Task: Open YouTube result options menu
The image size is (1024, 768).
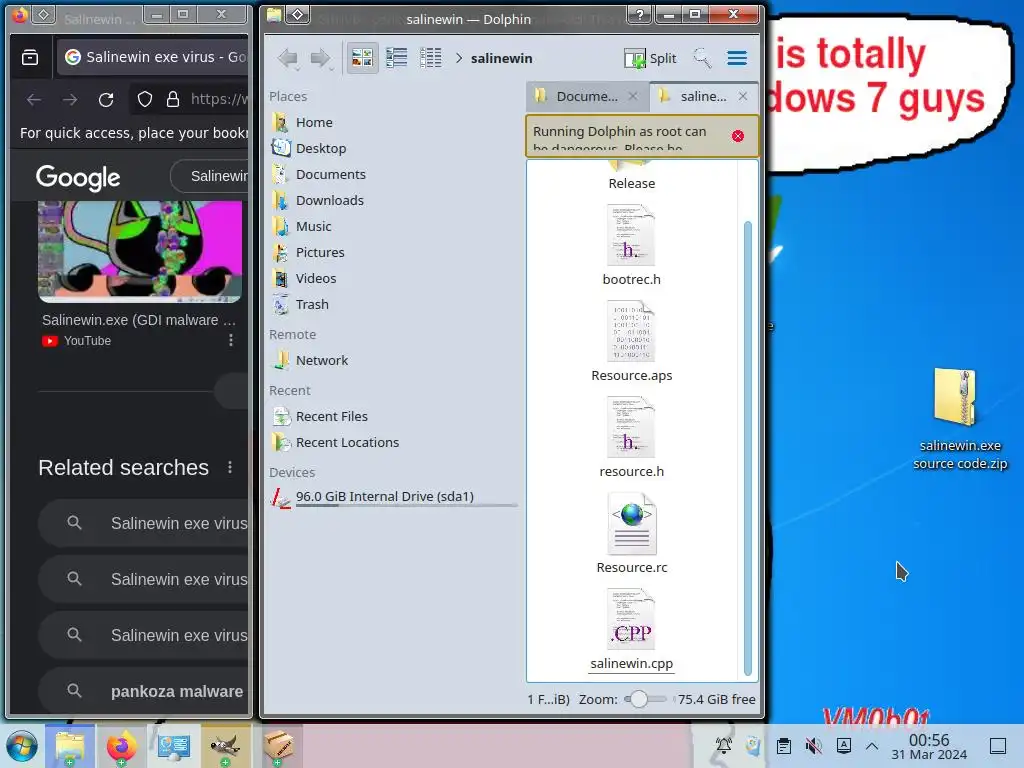Action: [x=231, y=340]
